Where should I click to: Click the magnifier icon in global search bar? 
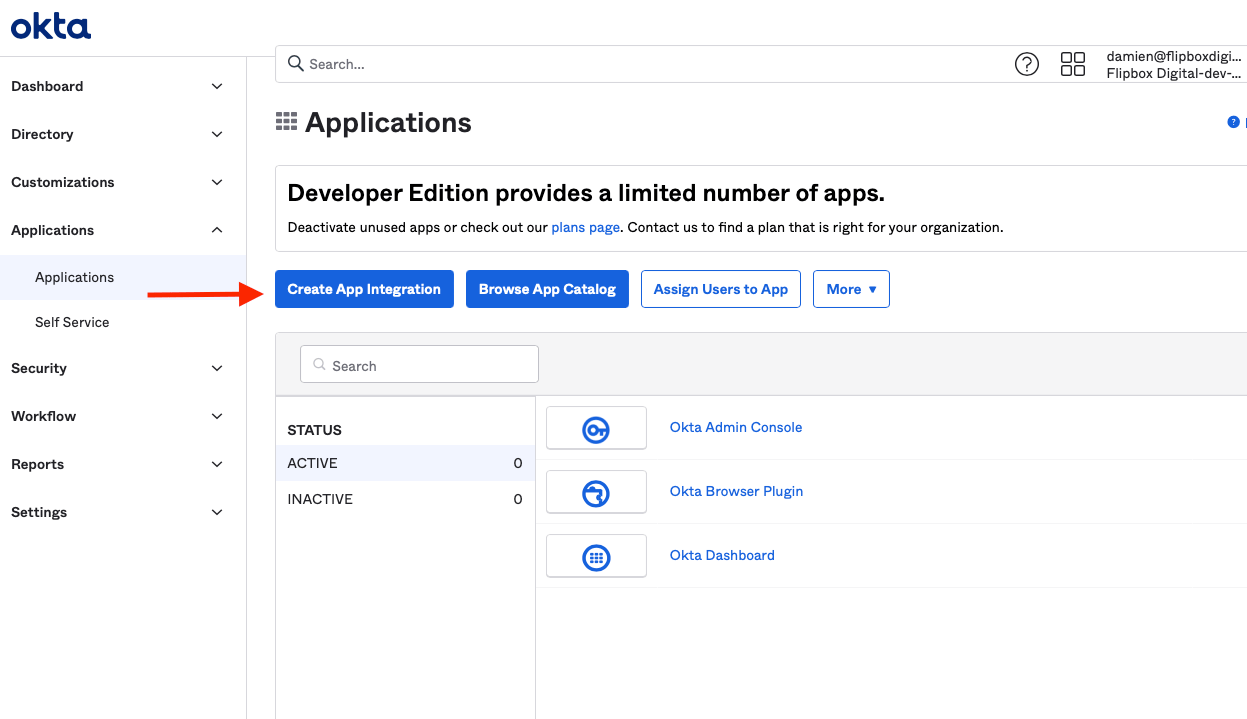click(x=295, y=63)
